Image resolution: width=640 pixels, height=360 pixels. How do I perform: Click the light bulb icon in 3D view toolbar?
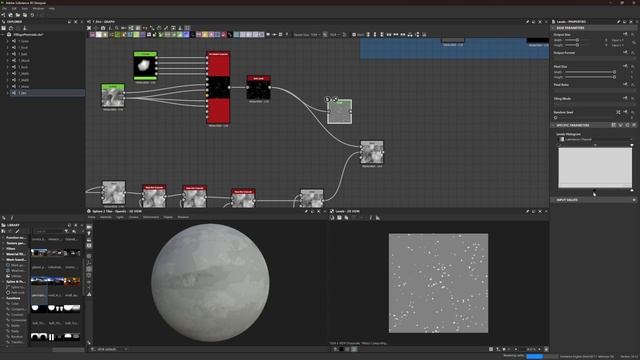[x=89, y=233]
